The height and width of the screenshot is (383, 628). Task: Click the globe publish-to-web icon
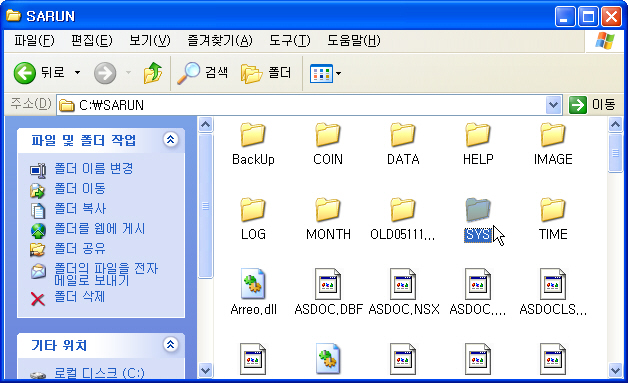38,230
